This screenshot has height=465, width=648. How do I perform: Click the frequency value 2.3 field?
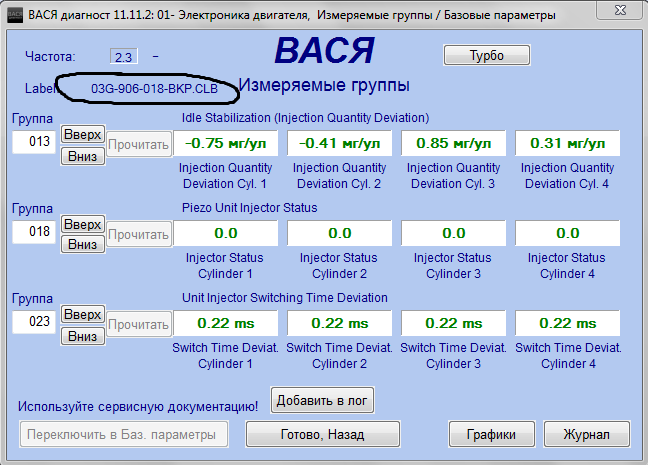click(124, 57)
